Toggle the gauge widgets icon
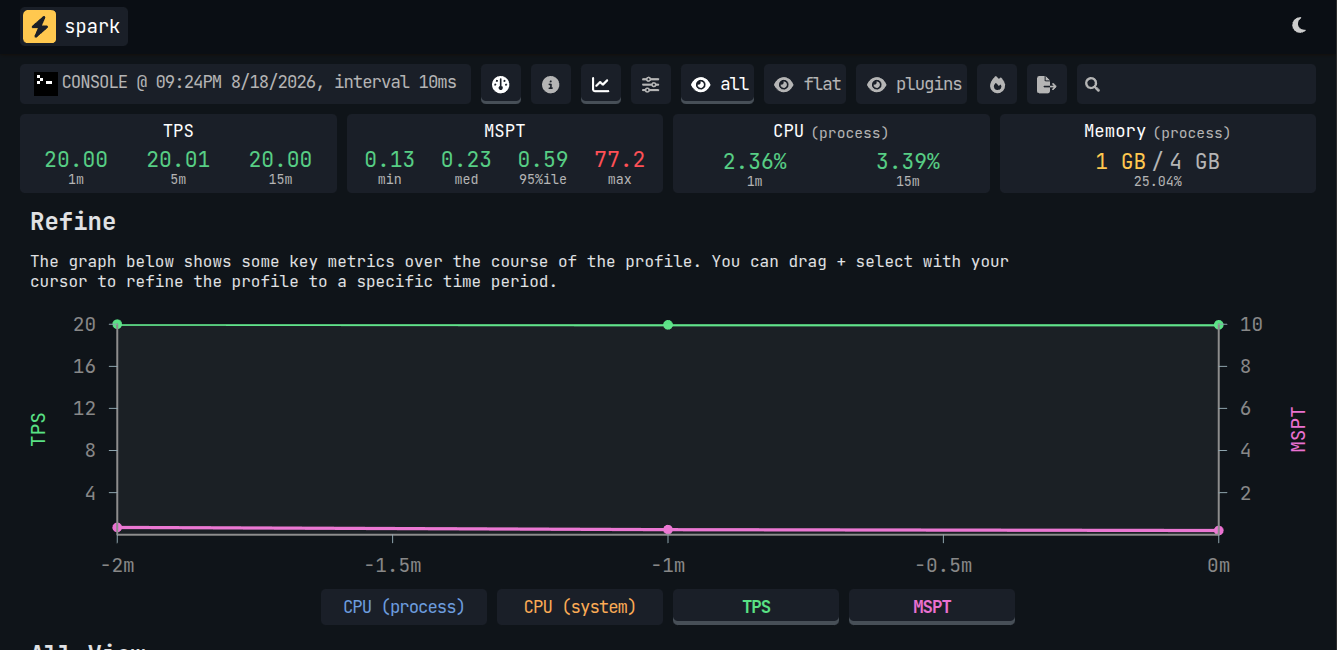This screenshot has height=650, width=1337. [x=501, y=85]
